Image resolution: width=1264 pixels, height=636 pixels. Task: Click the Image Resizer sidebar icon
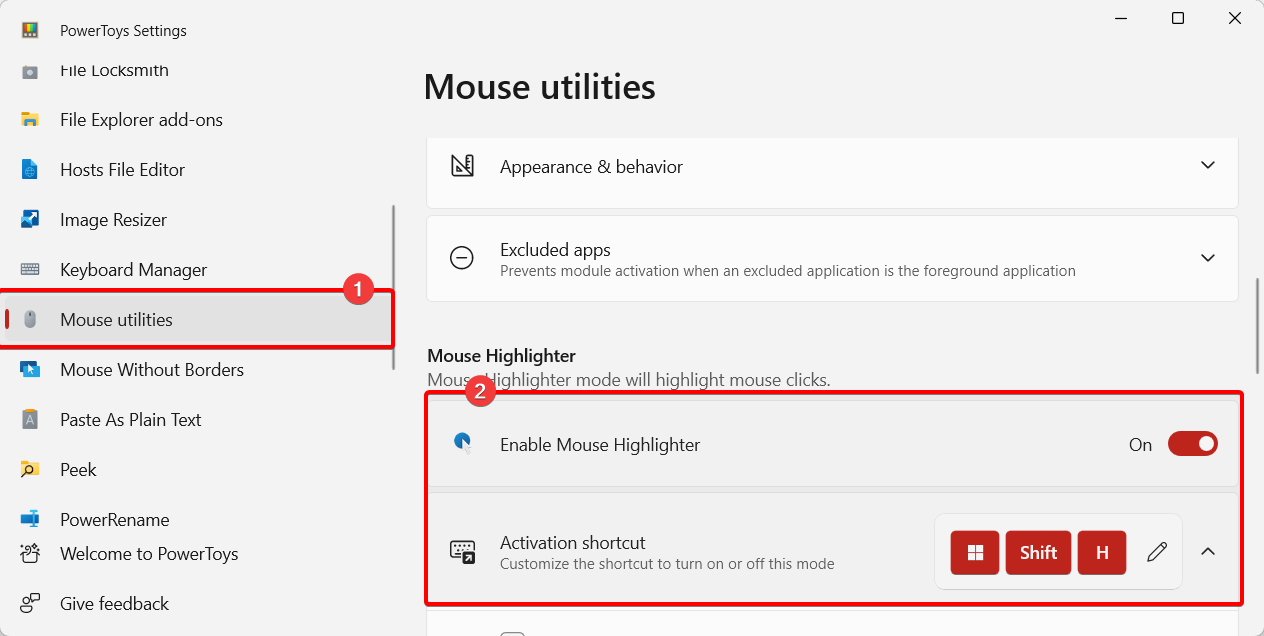[30, 220]
